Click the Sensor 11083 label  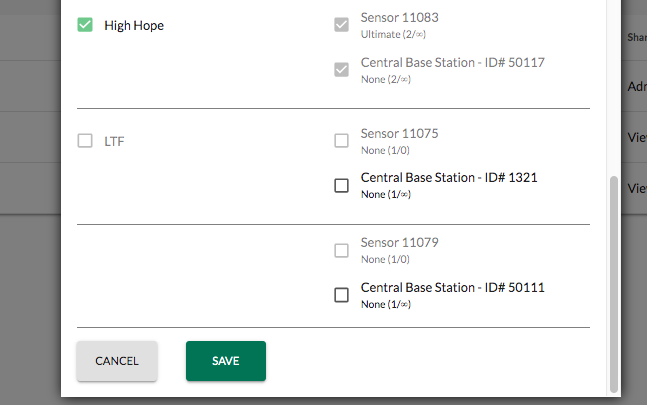click(x=399, y=17)
